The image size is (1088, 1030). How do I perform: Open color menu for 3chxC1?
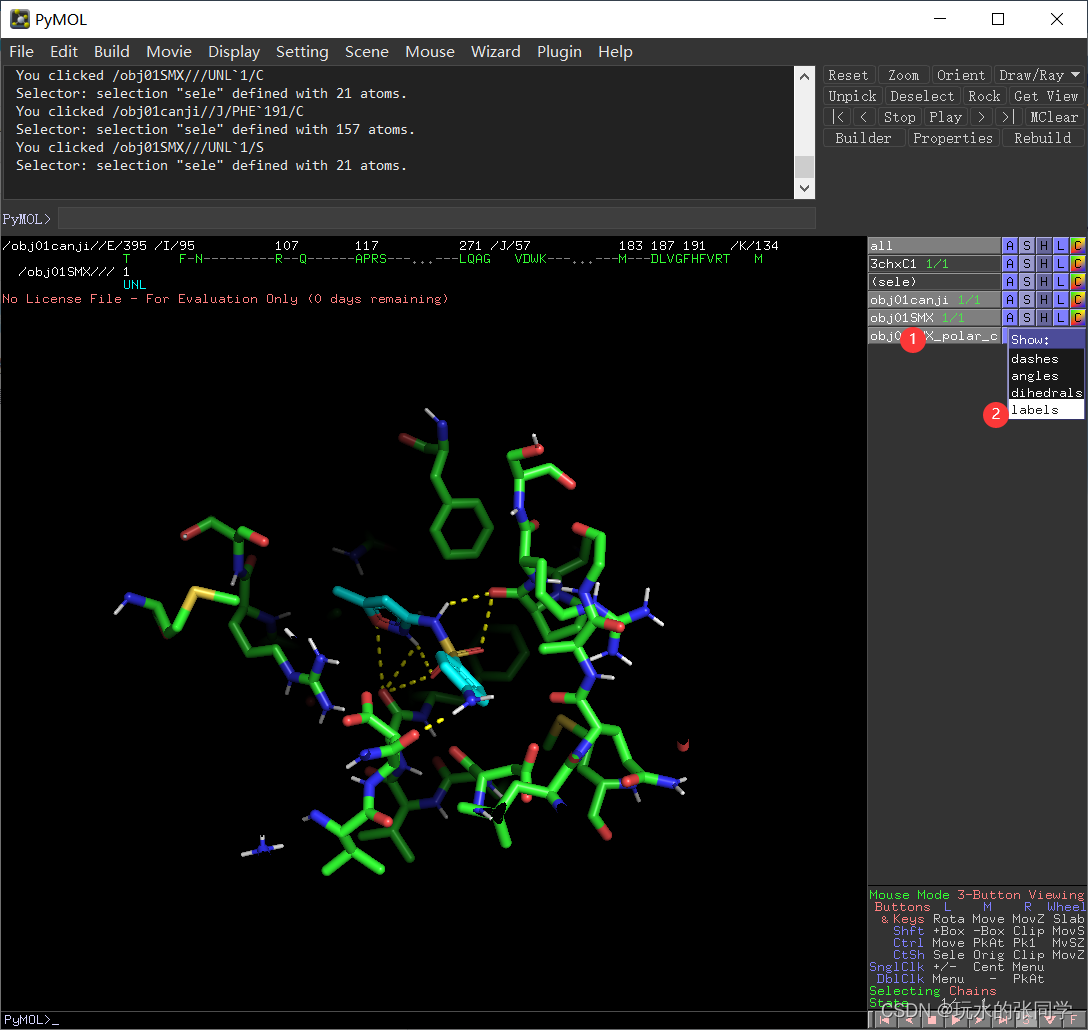[1077, 264]
